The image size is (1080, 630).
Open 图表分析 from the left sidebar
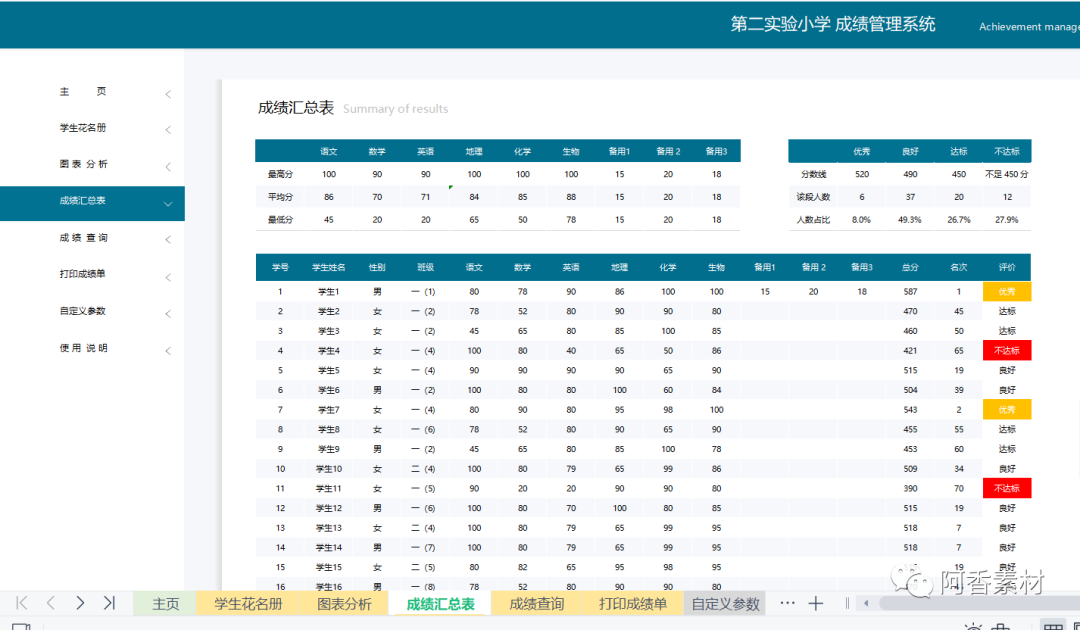click(x=83, y=164)
